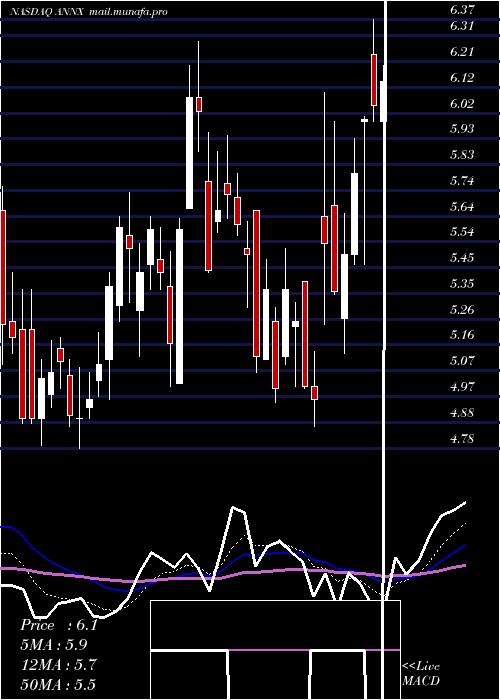
Task: Click the 6.02 price axis label
Action: (x=462, y=104)
